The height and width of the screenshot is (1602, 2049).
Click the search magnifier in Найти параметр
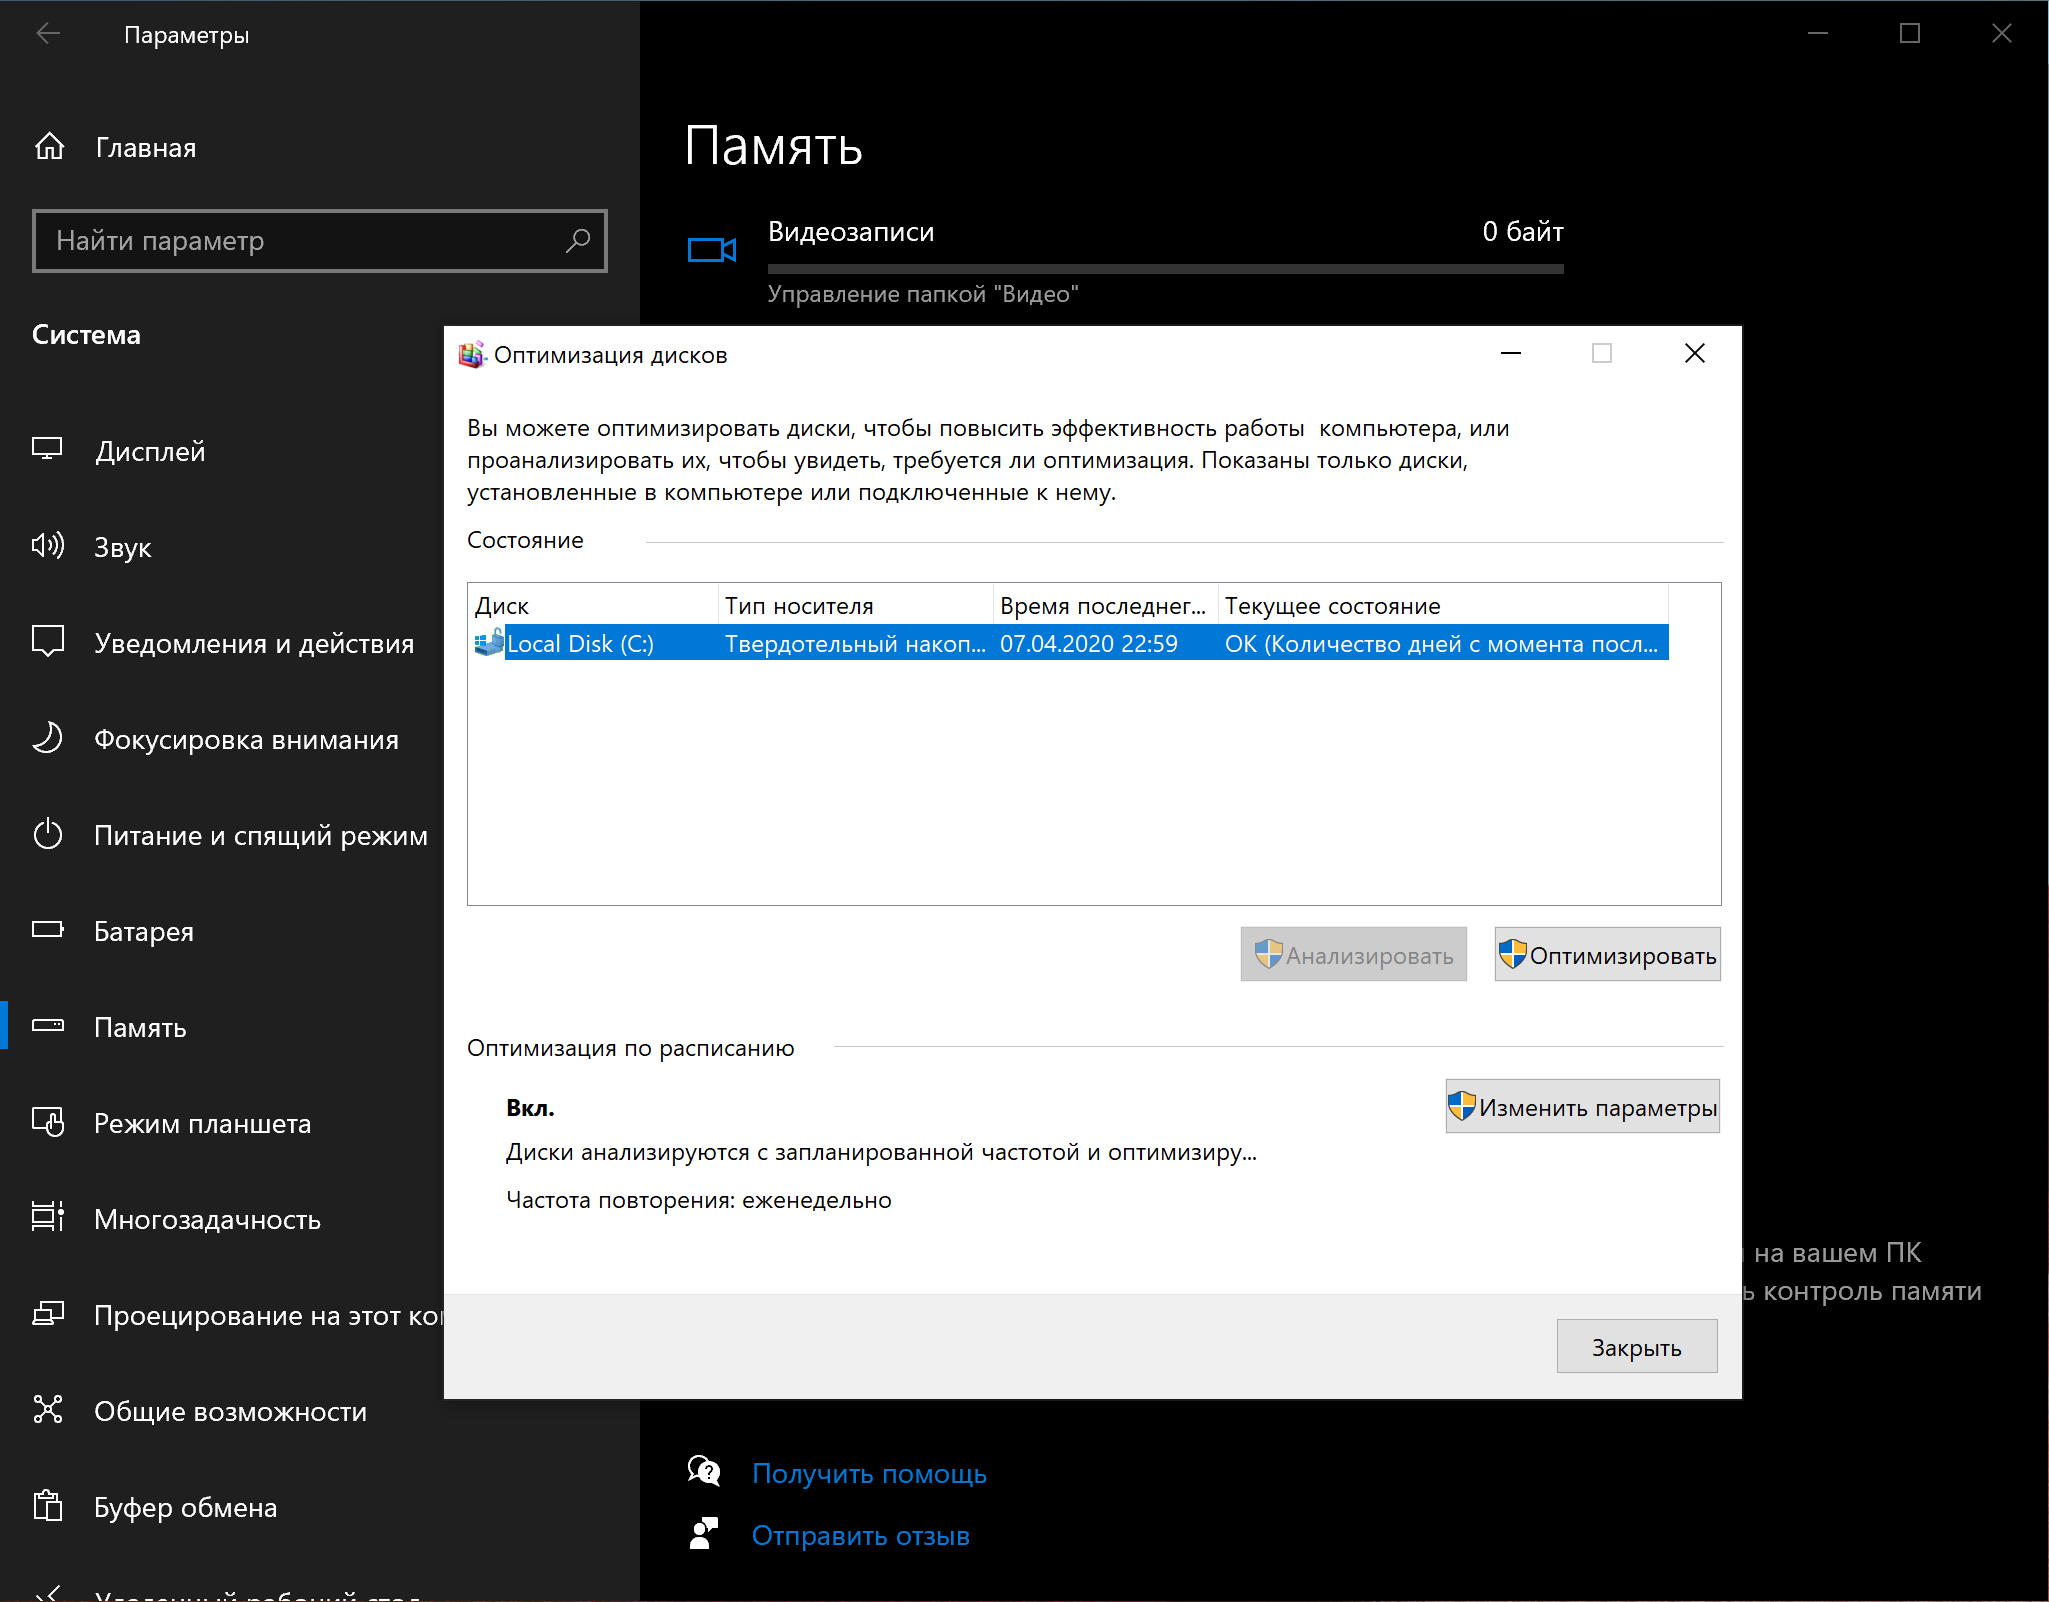pyautogui.click(x=578, y=241)
